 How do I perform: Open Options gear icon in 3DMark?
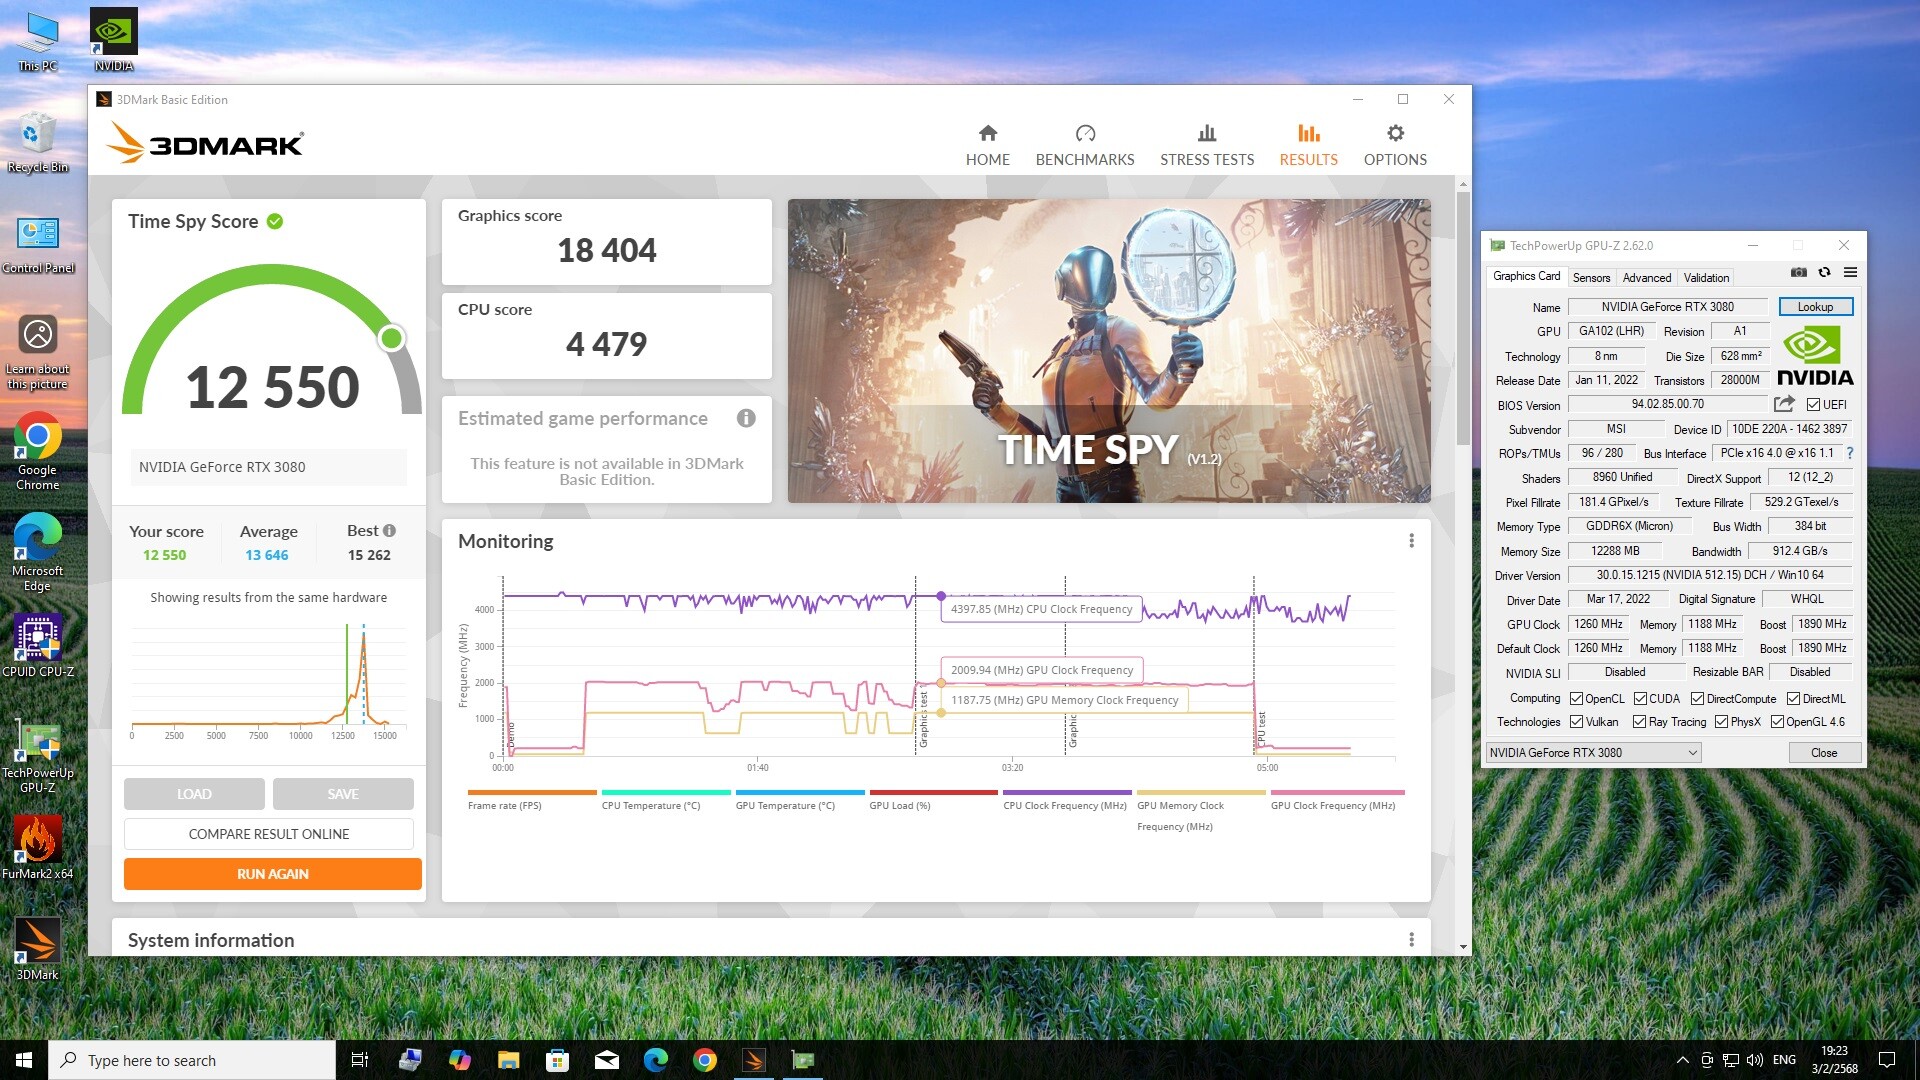(x=1395, y=134)
